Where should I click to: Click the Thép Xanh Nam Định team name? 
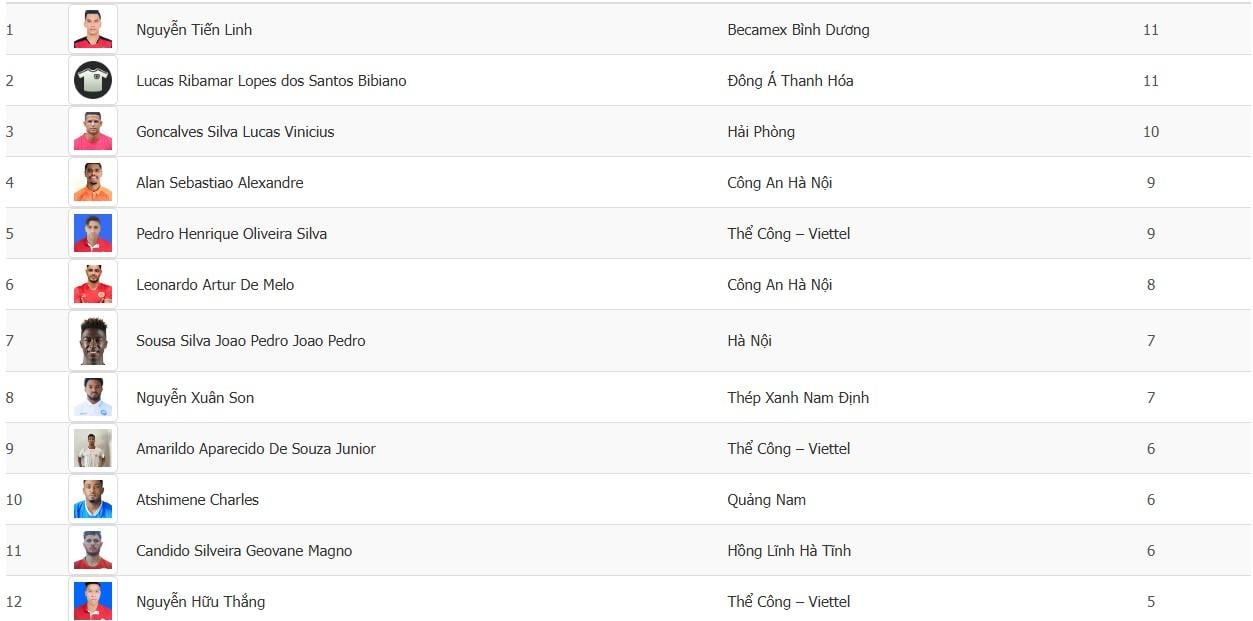(x=798, y=398)
